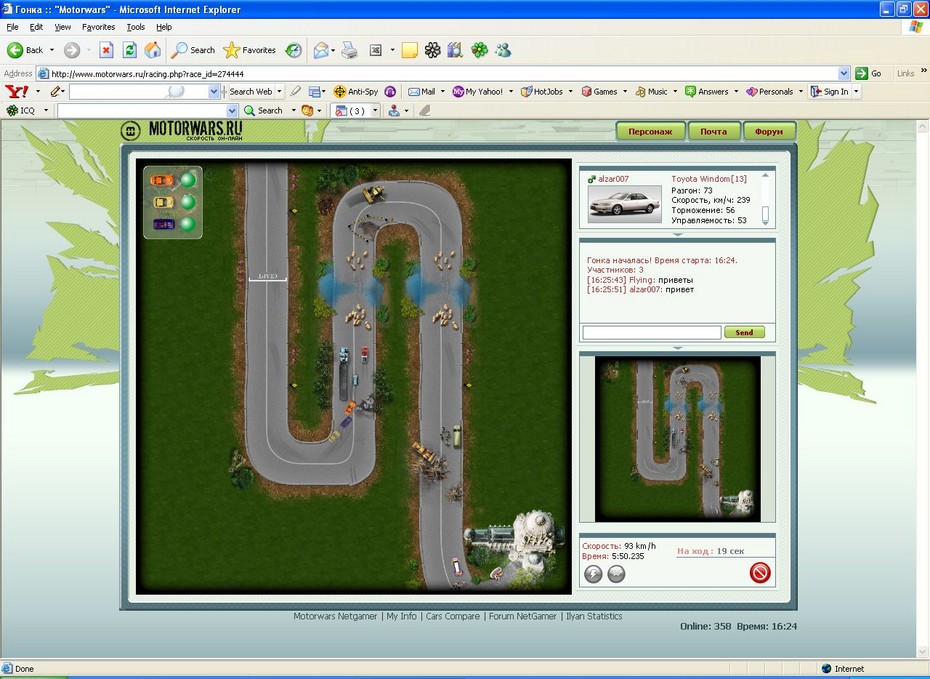Screen dimensions: 930x679
Task: Click the Go button beside address bar
Action: click(869, 74)
